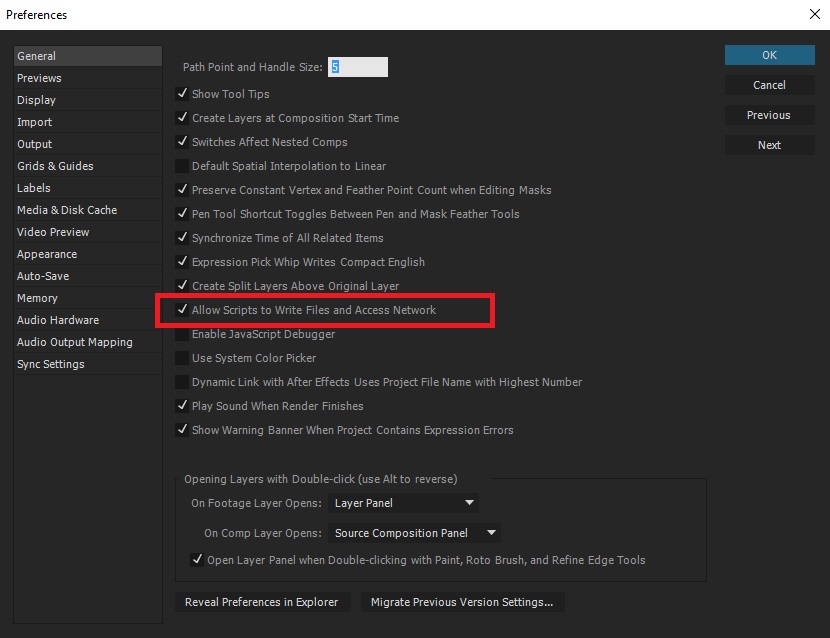Toggle Play Sound When Render Finishes
Viewport: 830px width, 638px height.
pos(182,406)
